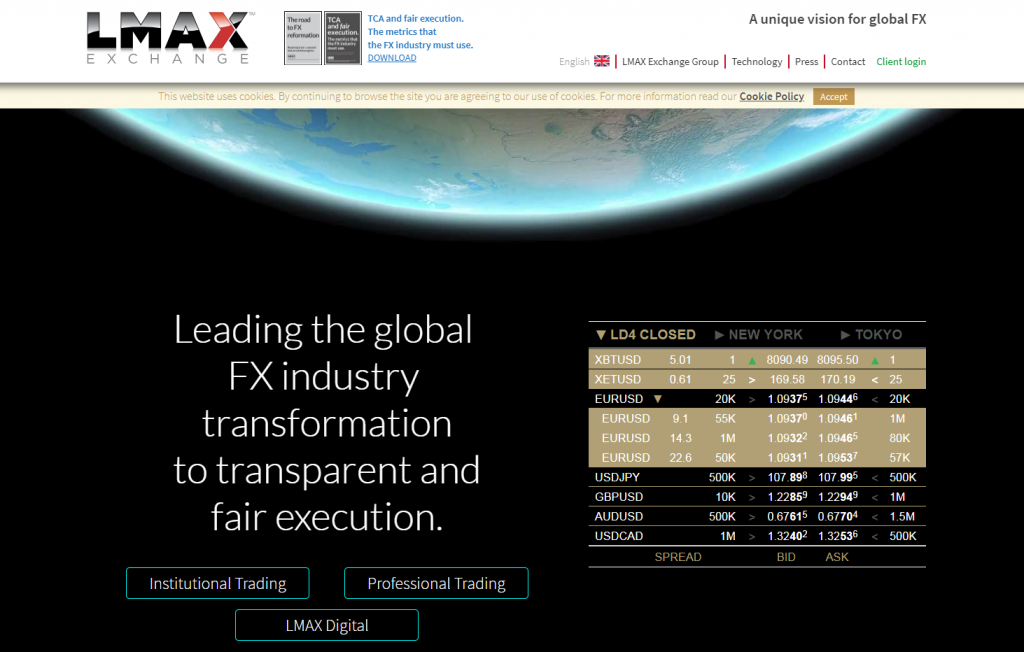Click the LMAX Exchange logo
This screenshot has width=1024, height=652.
click(170, 38)
